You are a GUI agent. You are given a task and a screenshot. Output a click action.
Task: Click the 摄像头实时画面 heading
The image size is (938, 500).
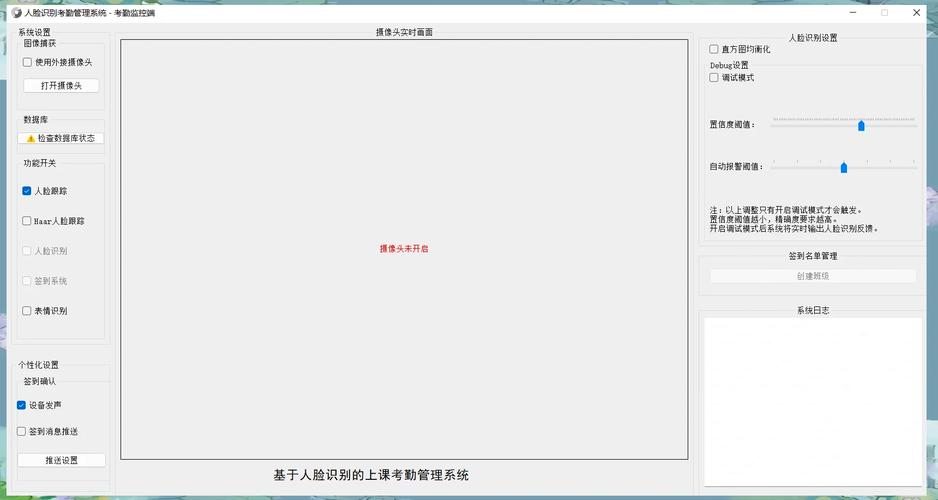point(404,32)
